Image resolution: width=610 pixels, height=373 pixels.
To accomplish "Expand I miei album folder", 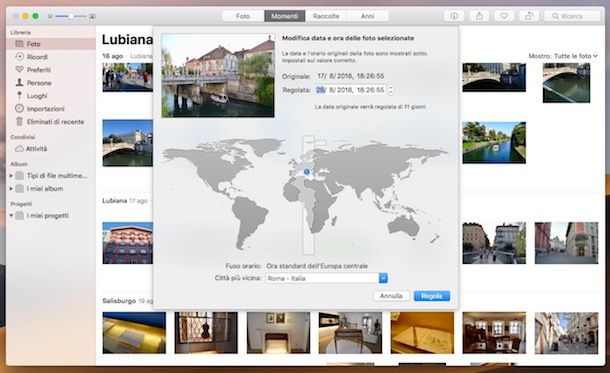I will (x=11, y=189).
